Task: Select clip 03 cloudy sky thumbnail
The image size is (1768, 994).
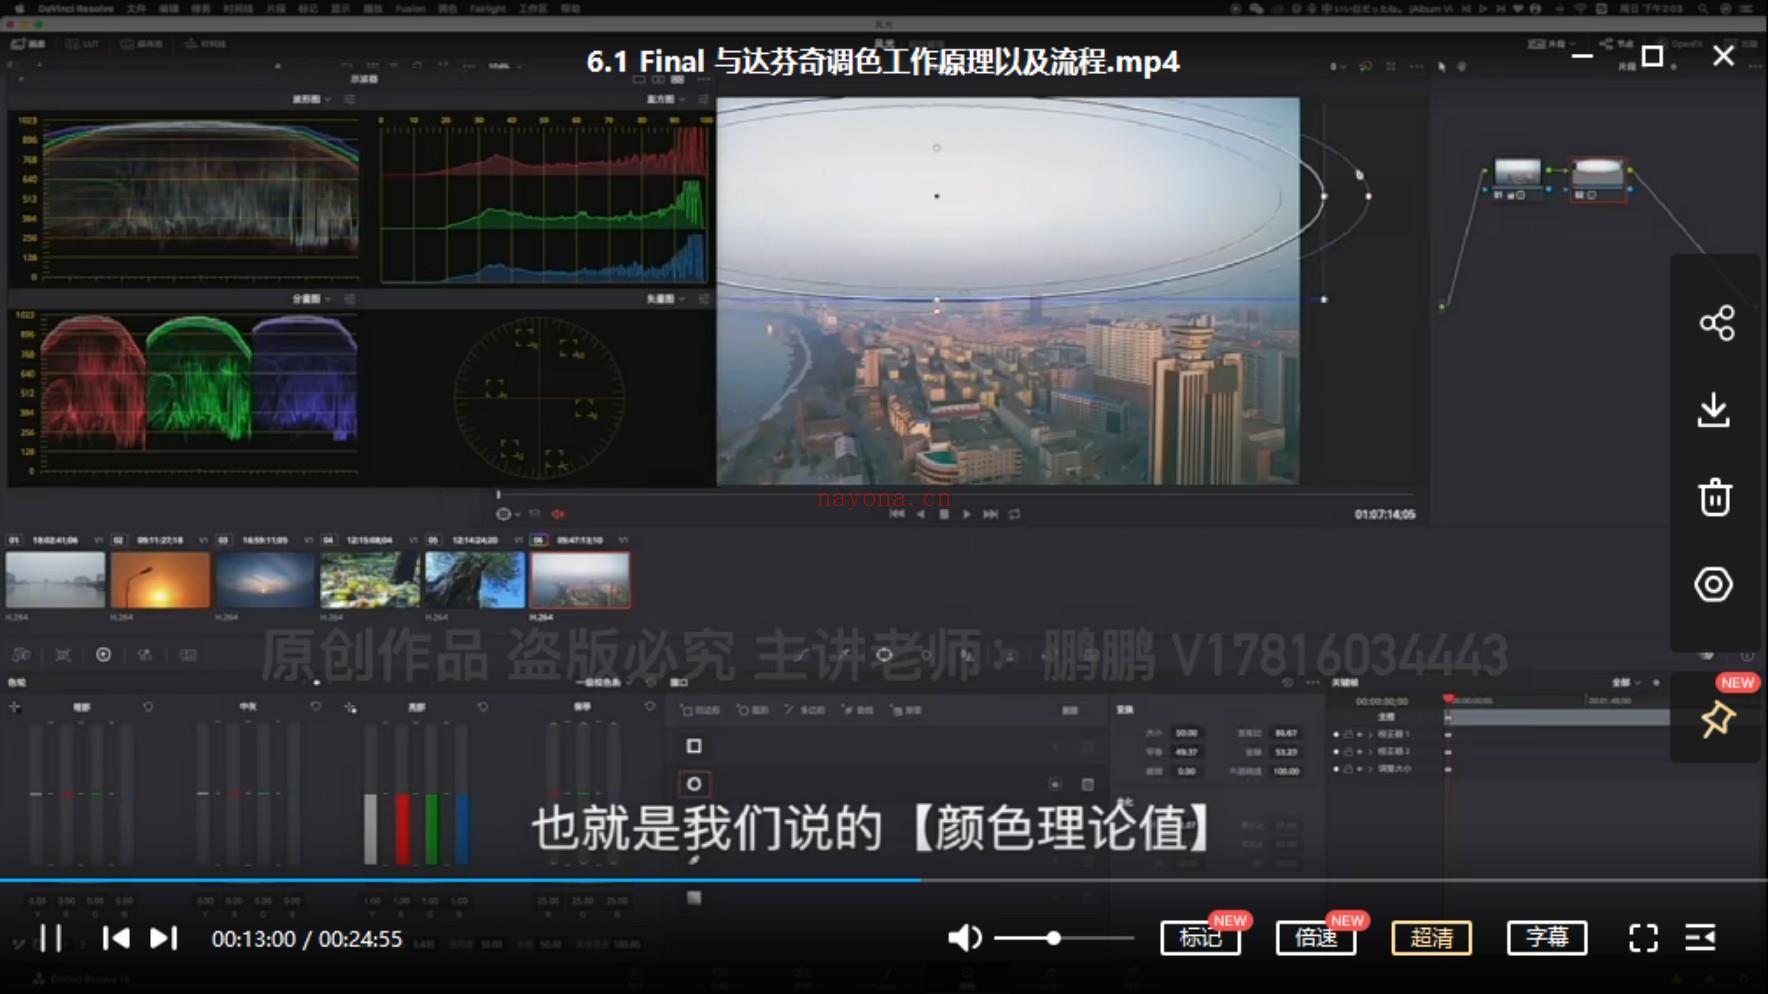Action: pyautogui.click(x=265, y=580)
